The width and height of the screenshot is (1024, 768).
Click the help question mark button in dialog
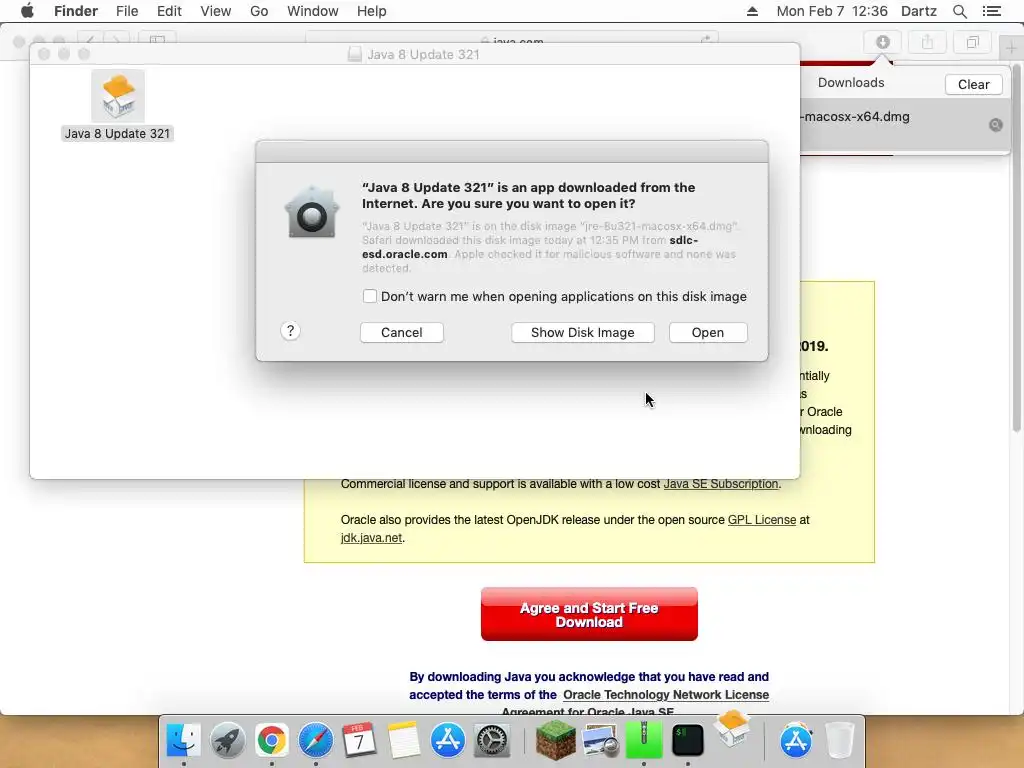point(291,331)
